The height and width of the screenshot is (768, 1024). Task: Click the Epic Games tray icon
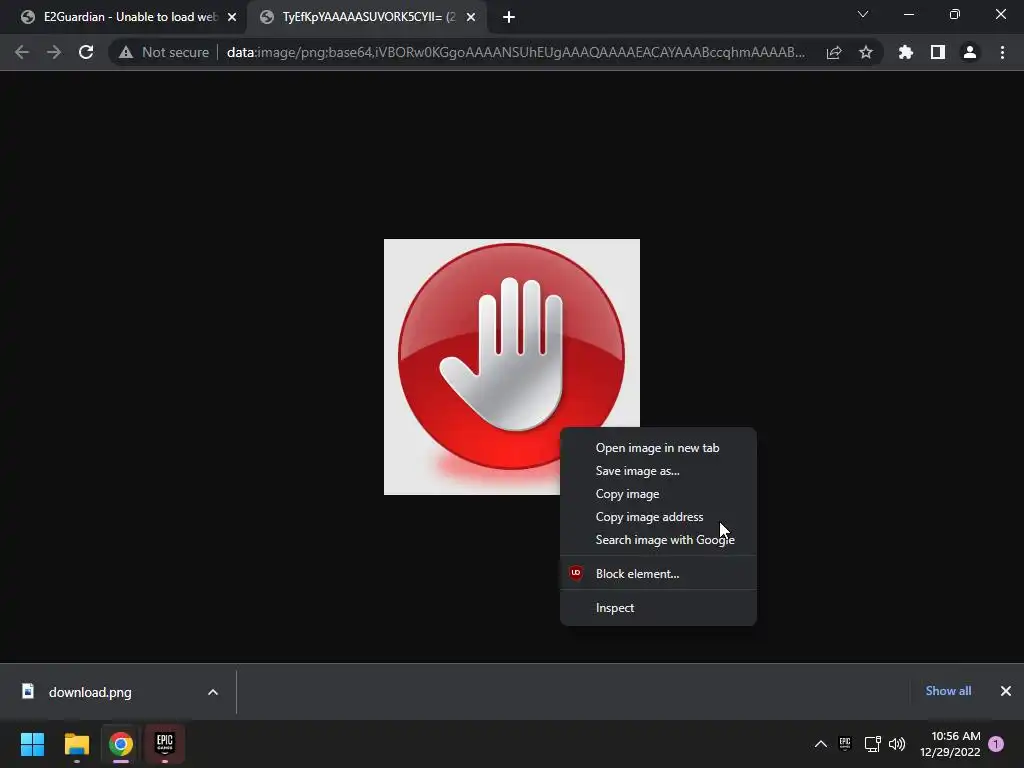point(845,744)
